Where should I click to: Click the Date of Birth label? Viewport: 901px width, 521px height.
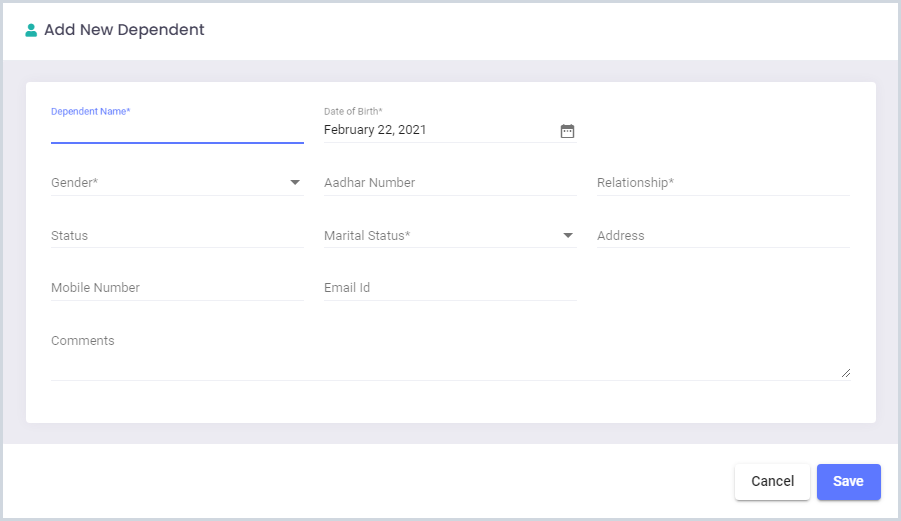353,111
